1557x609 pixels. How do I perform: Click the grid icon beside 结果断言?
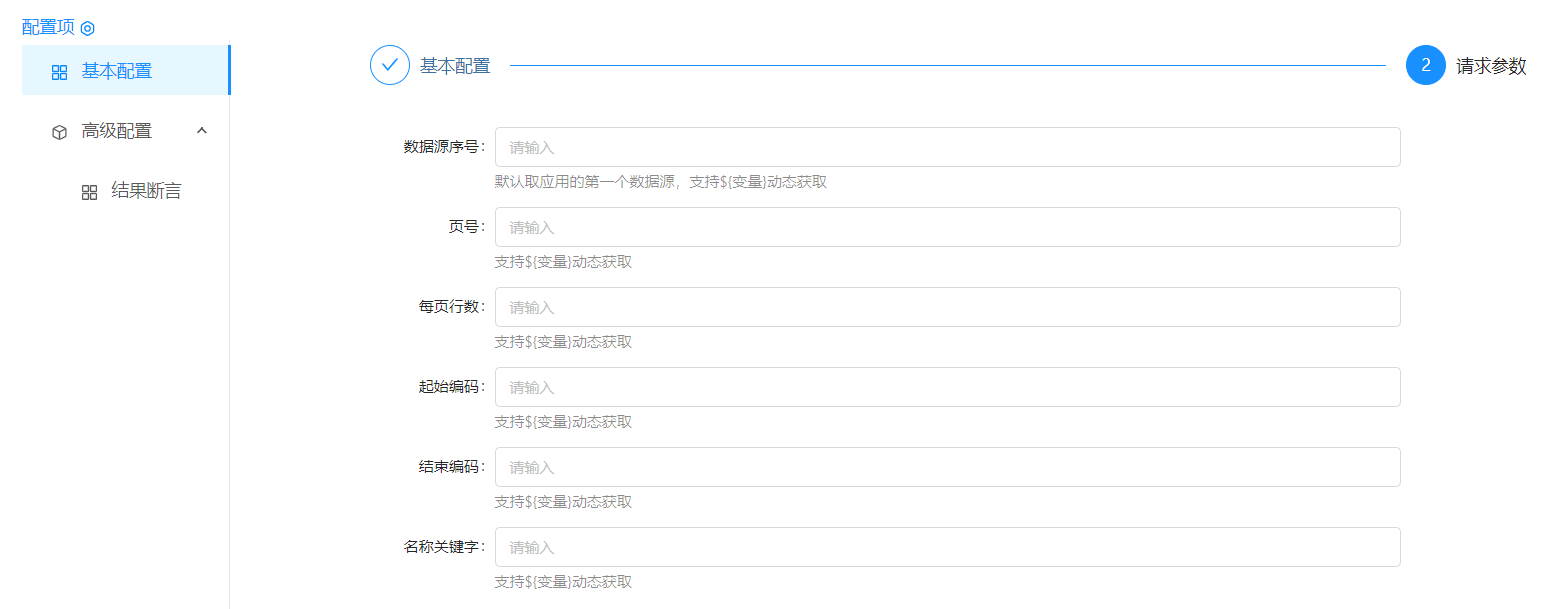(x=89, y=192)
